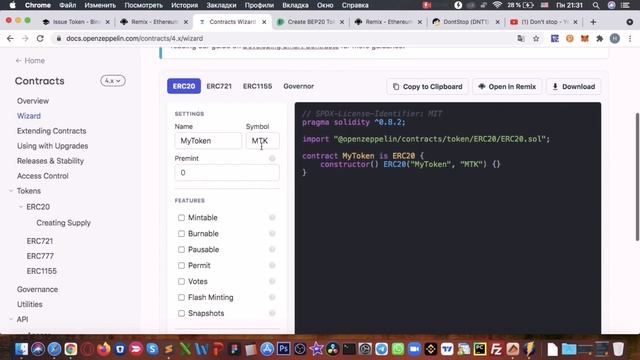640x360 pixels.
Task: Click the address bar URL
Action: point(134,38)
